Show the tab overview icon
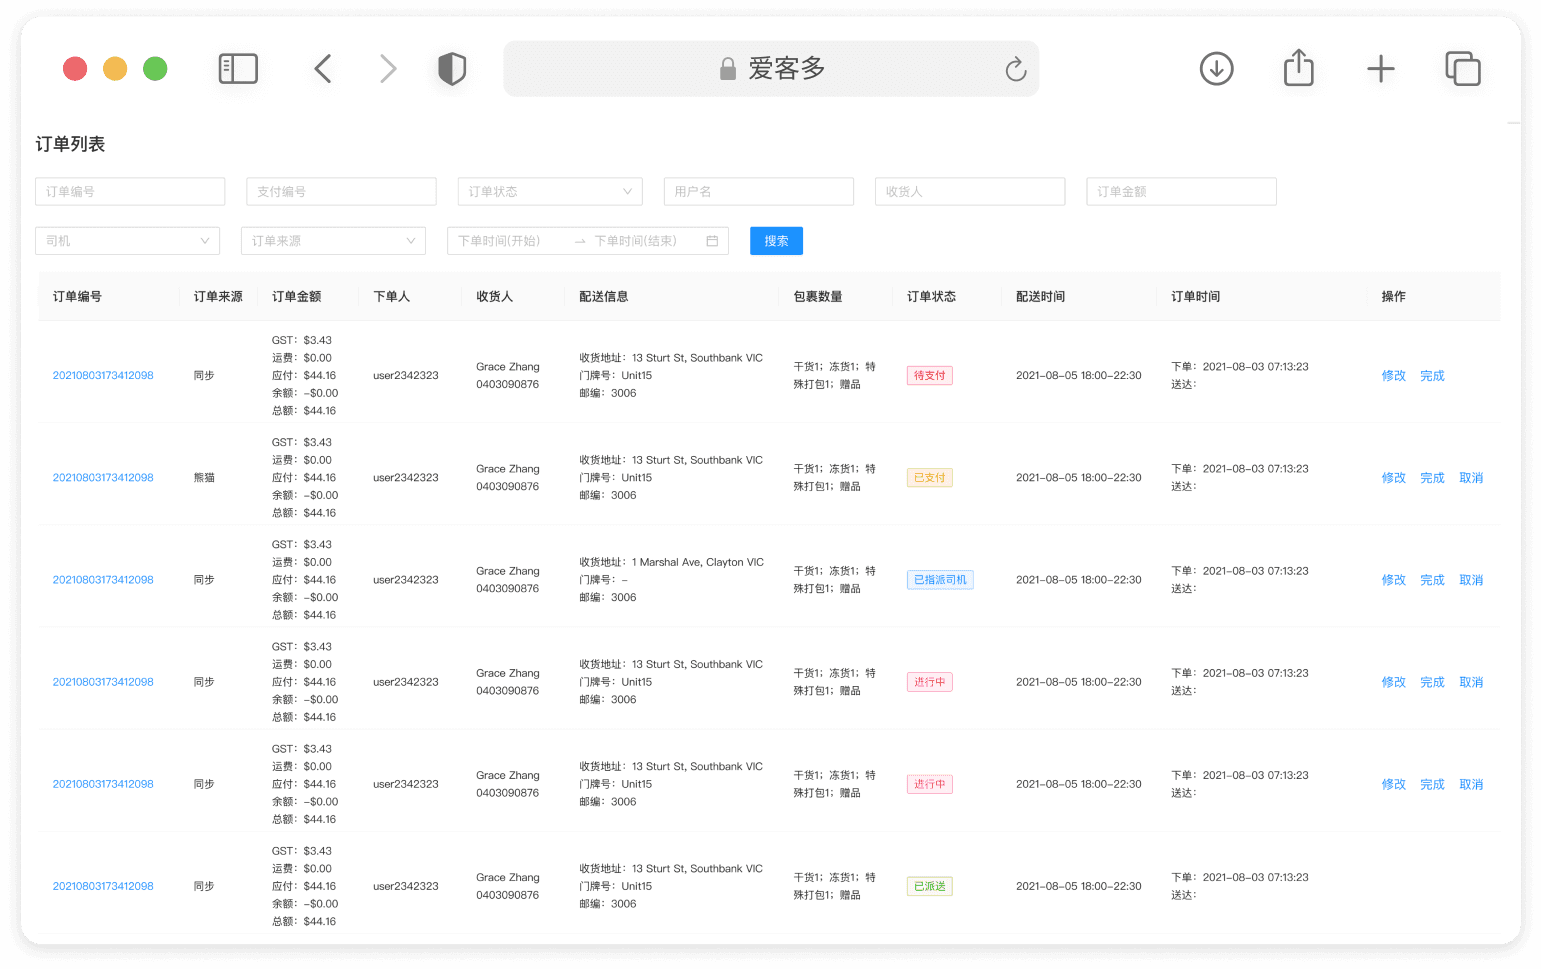 (1462, 69)
